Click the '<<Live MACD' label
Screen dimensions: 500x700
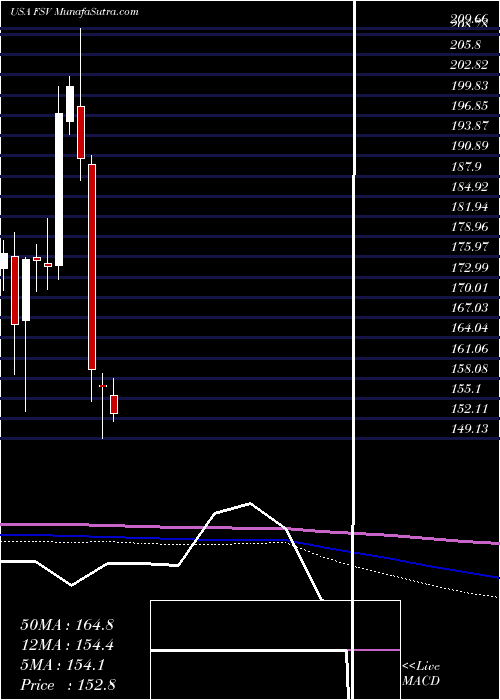[421, 674]
